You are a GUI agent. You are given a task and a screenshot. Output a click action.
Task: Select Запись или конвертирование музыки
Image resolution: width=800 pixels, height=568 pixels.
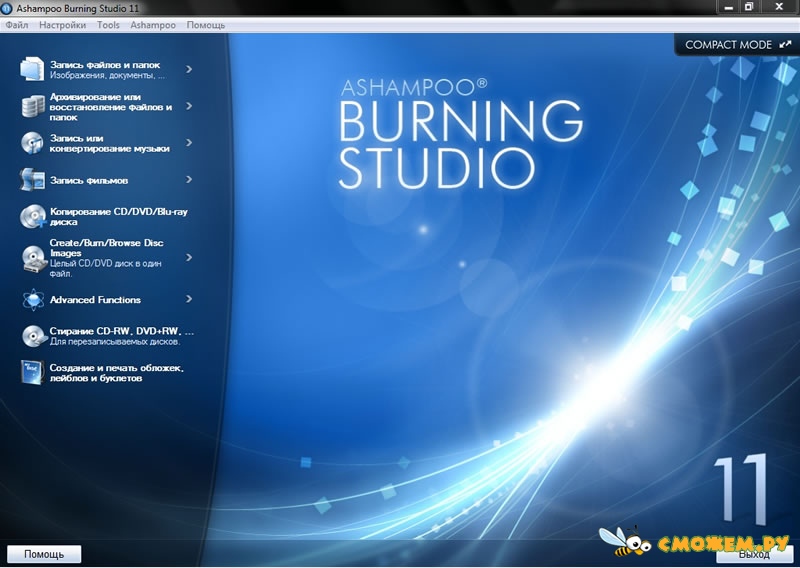tap(110, 143)
